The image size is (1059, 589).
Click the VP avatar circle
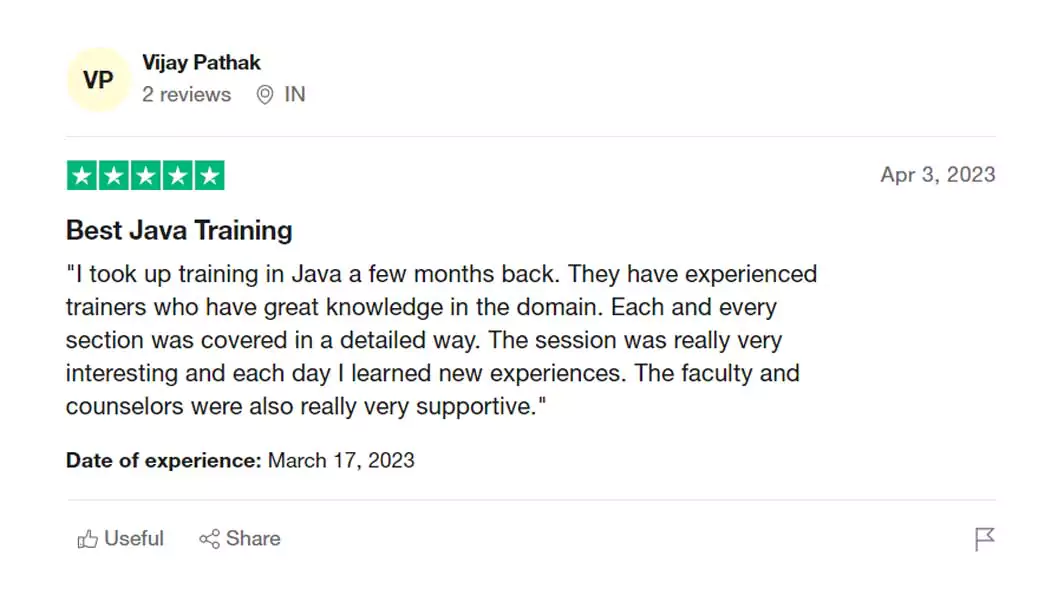(x=98, y=80)
